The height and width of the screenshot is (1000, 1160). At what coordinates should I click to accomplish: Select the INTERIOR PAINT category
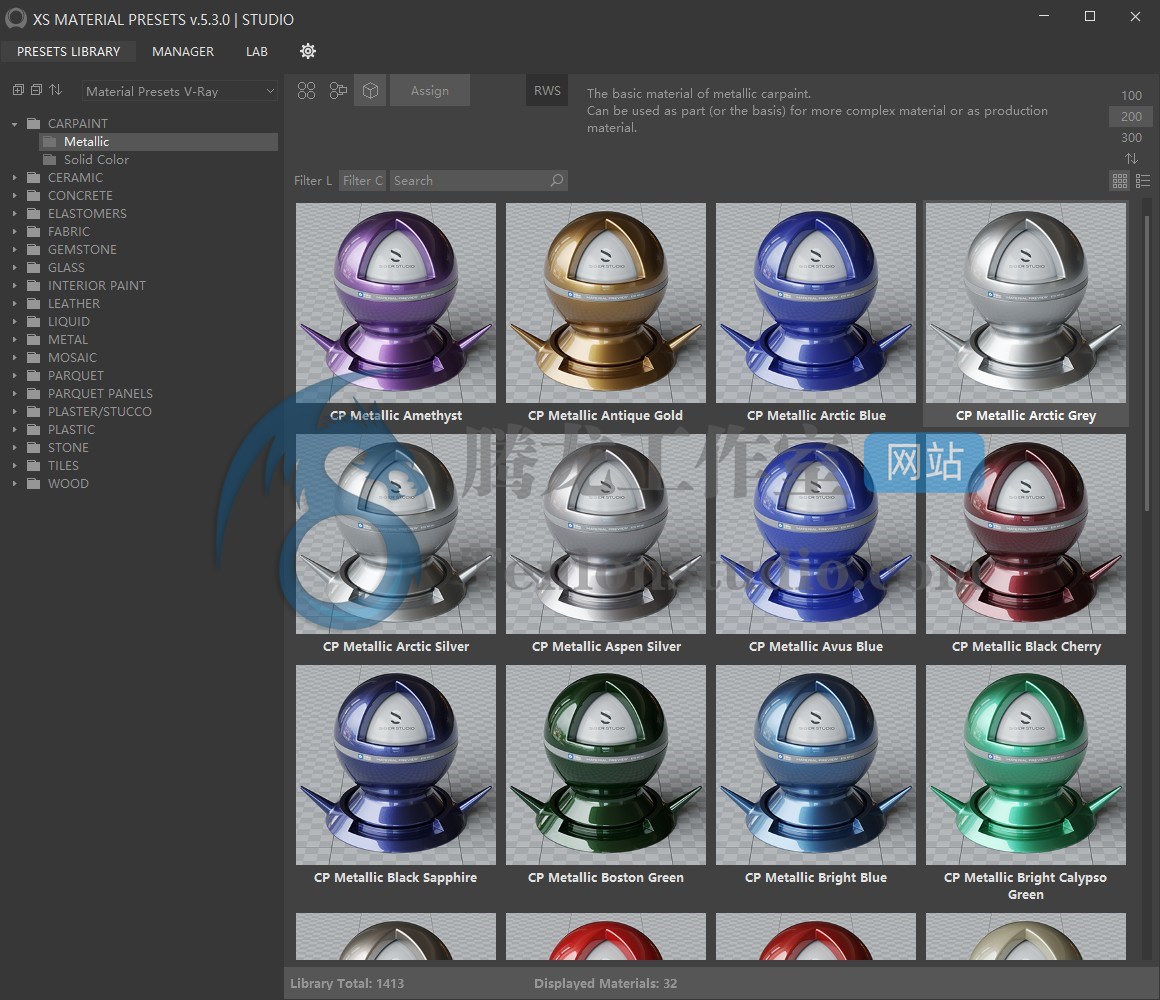97,286
